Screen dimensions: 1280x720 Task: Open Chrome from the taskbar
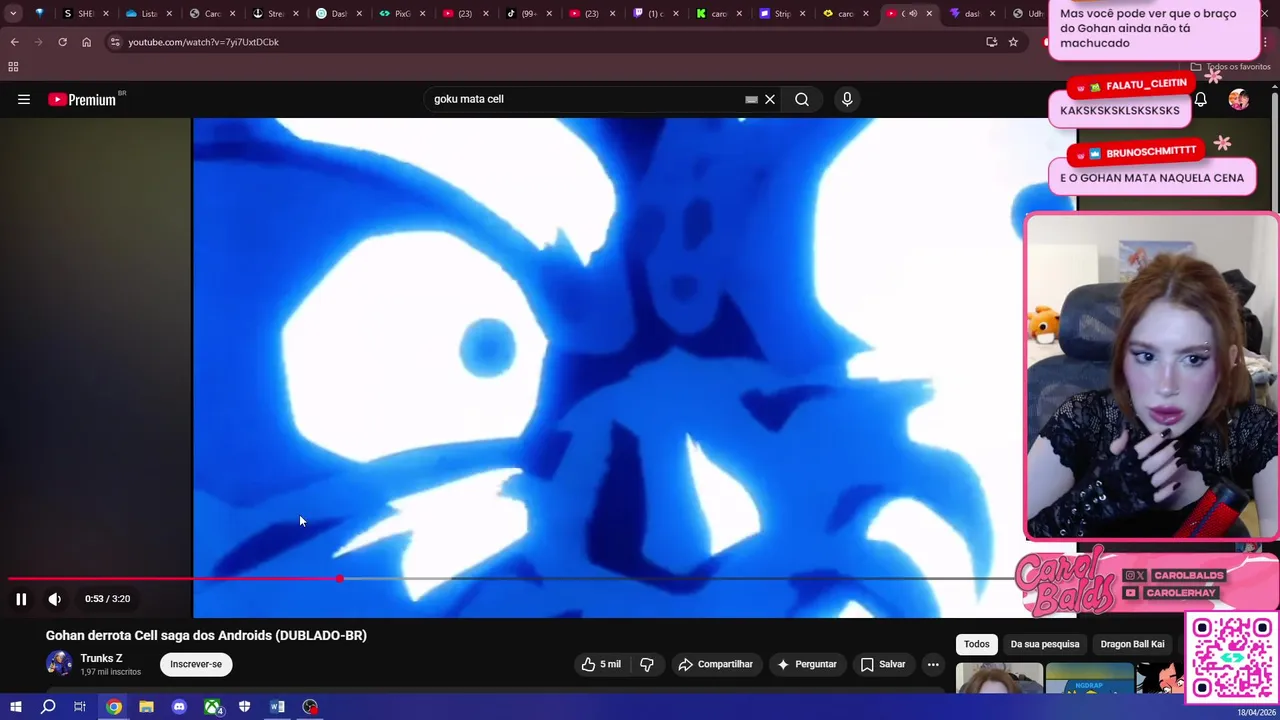pos(114,707)
